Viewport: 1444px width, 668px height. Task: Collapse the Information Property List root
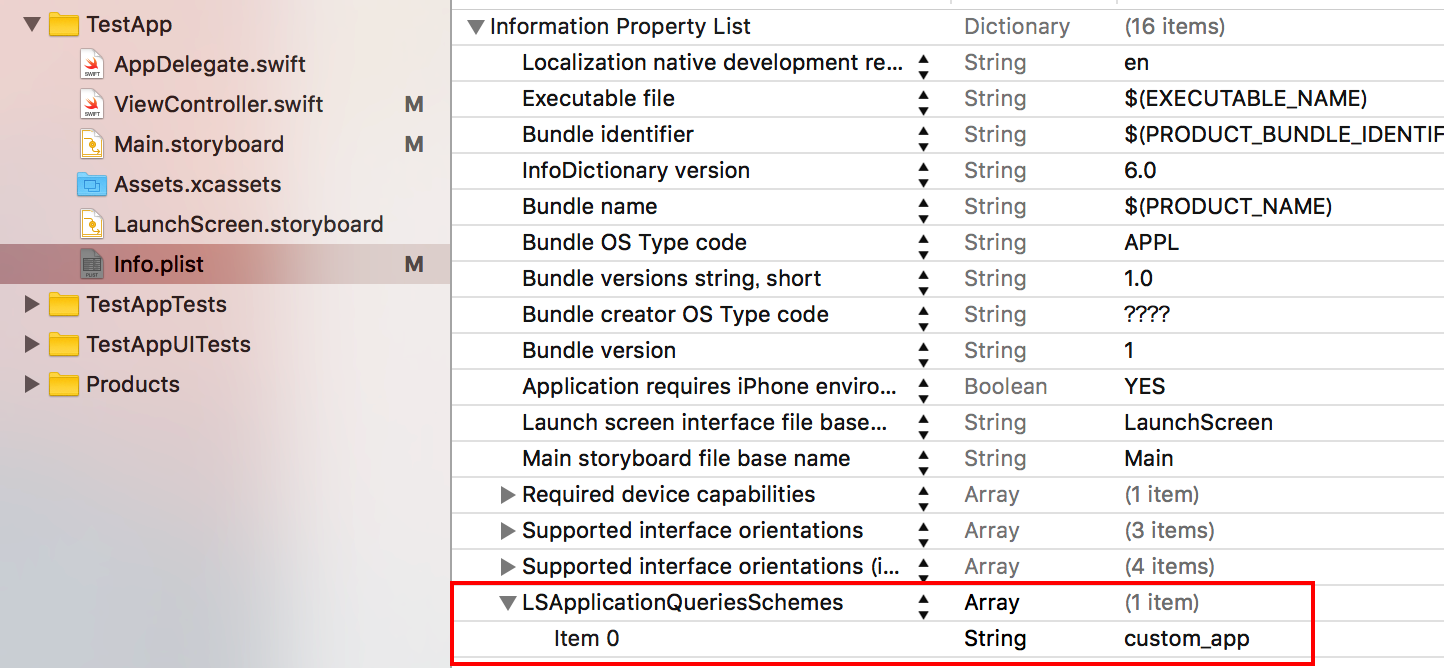pos(475,27)
